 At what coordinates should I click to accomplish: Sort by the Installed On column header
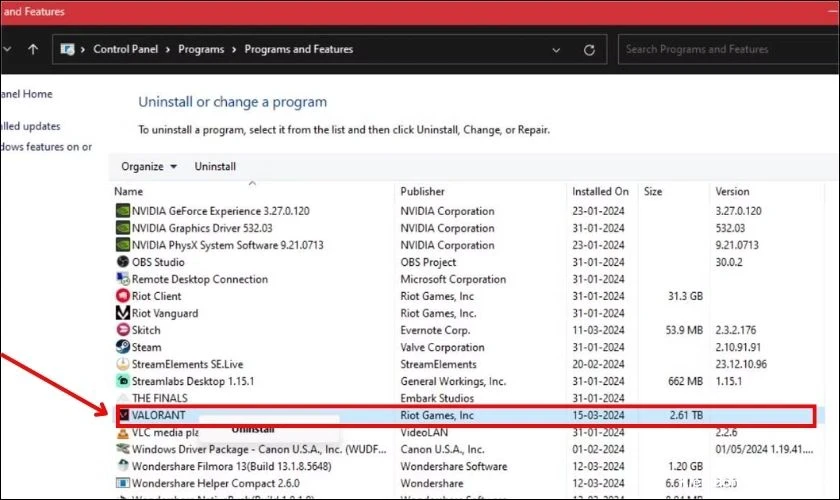tap(600, 191)
